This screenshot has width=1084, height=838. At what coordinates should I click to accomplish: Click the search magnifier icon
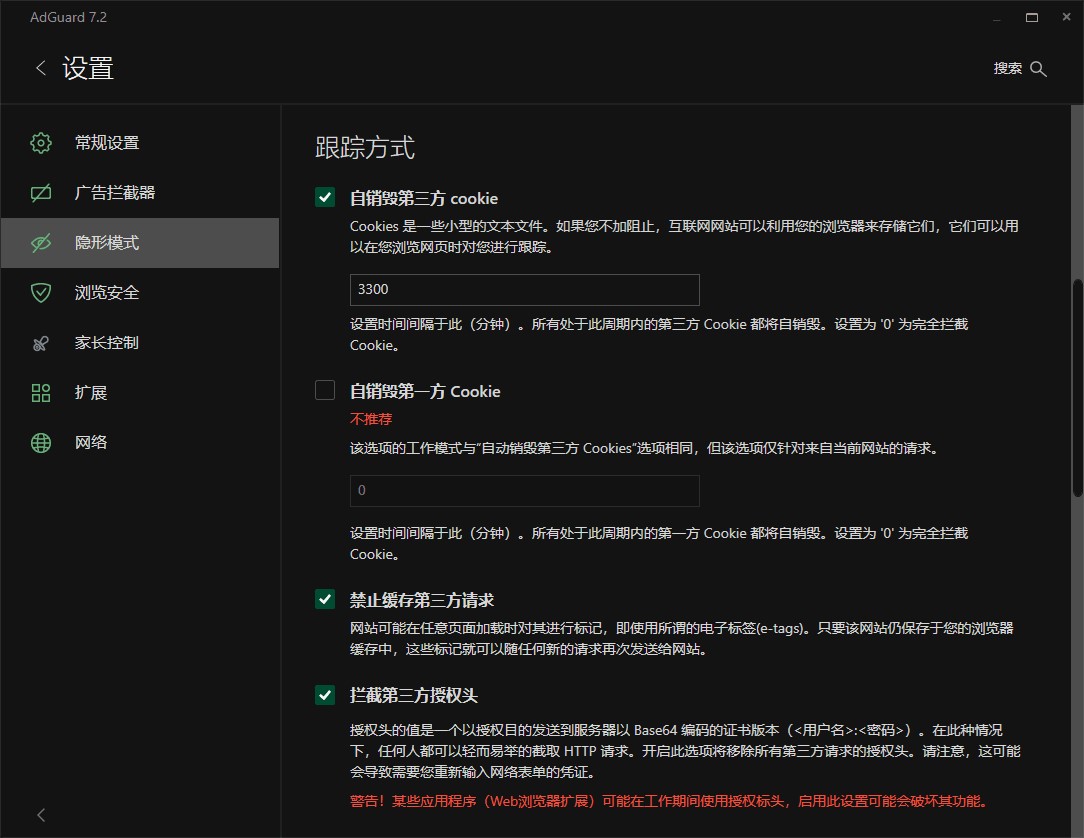click(1038, 69)
